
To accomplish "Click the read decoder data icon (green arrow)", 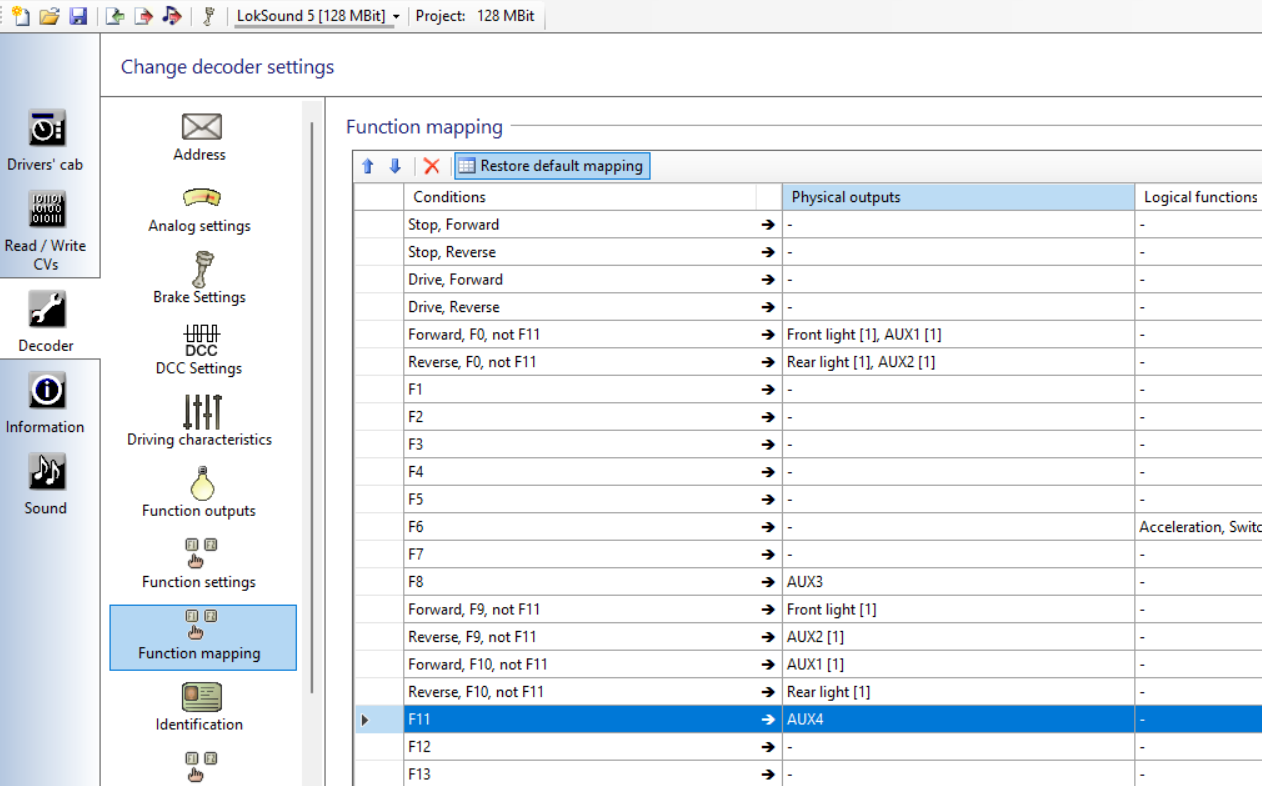I will click(x=116, y=16).
